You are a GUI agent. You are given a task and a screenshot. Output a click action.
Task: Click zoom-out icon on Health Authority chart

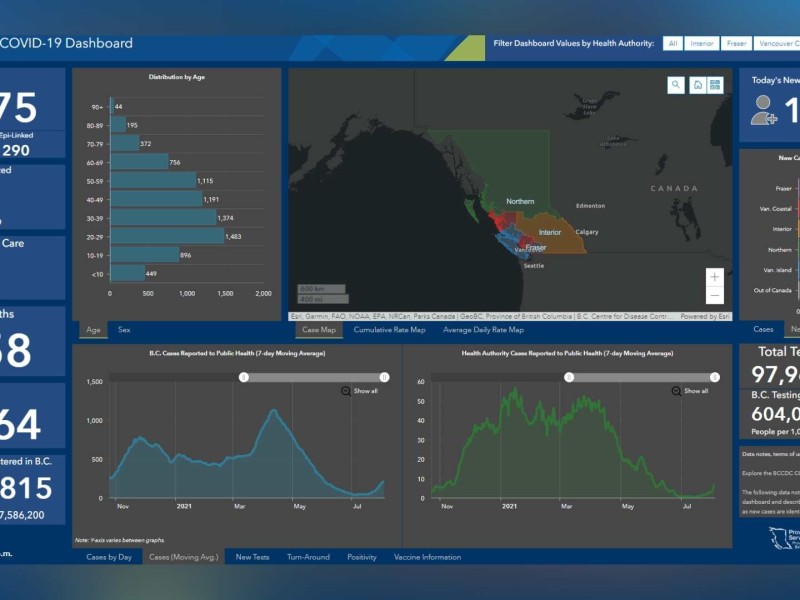(676, 391)
